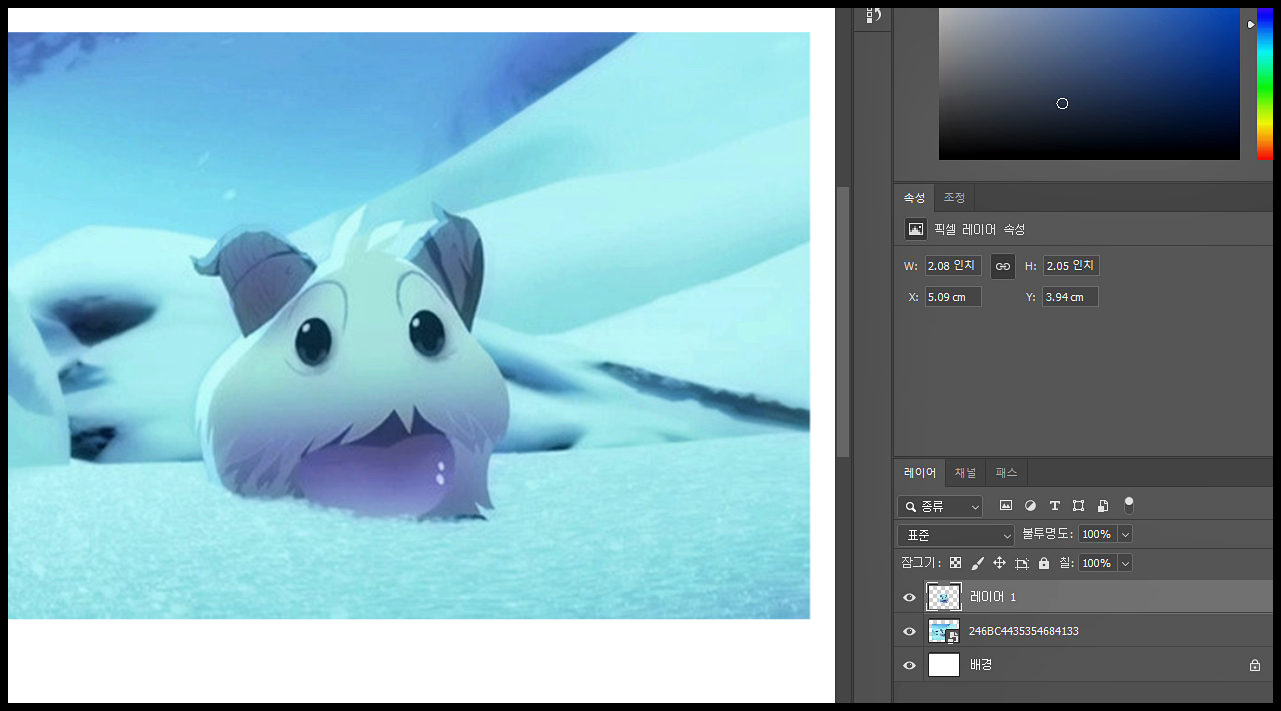Click the W width field 2.08 인치
This screenshot has height=711, width=1281.
953,266
